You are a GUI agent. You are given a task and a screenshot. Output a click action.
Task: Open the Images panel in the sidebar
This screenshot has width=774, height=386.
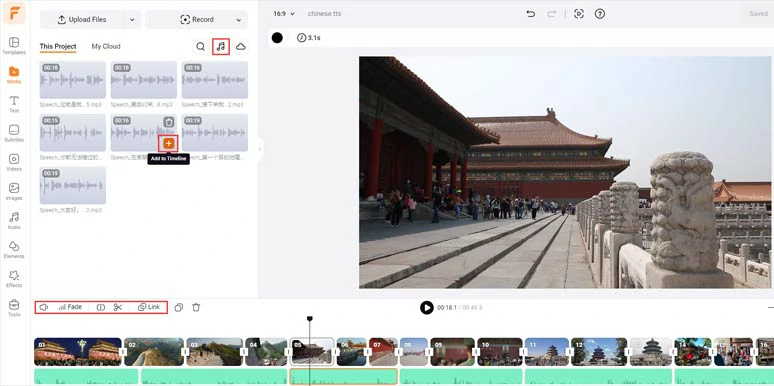click(14, 191)
